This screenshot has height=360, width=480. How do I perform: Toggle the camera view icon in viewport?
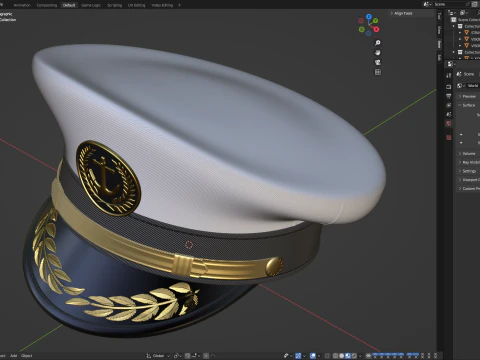[x=378, y=62]
